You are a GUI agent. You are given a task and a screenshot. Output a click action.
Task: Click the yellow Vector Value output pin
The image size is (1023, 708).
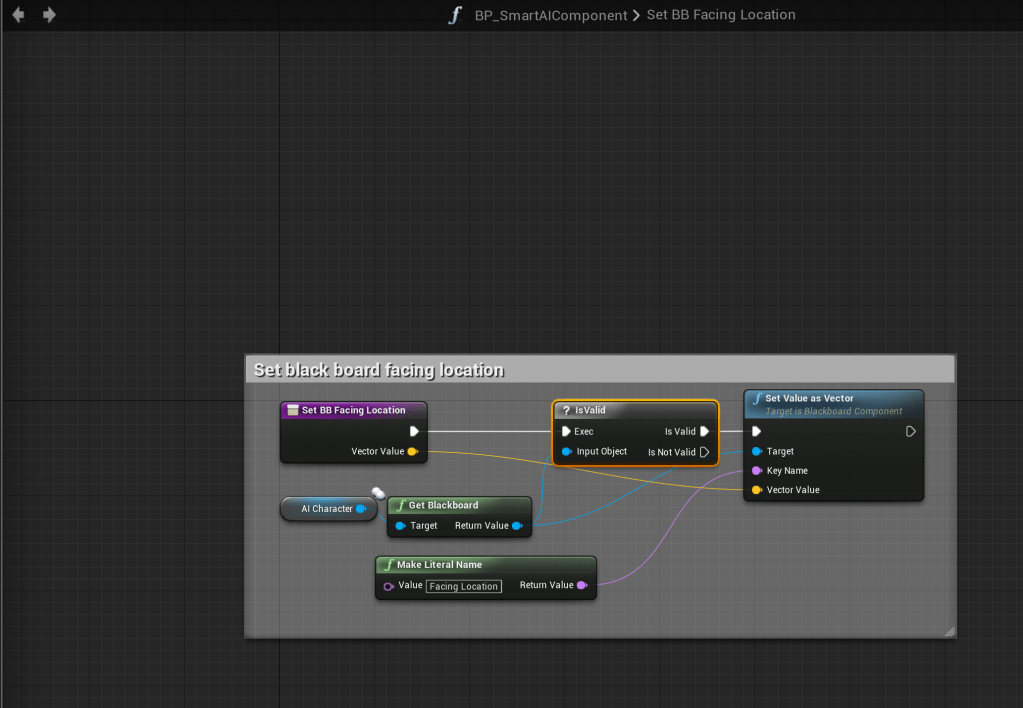[412, 452]
